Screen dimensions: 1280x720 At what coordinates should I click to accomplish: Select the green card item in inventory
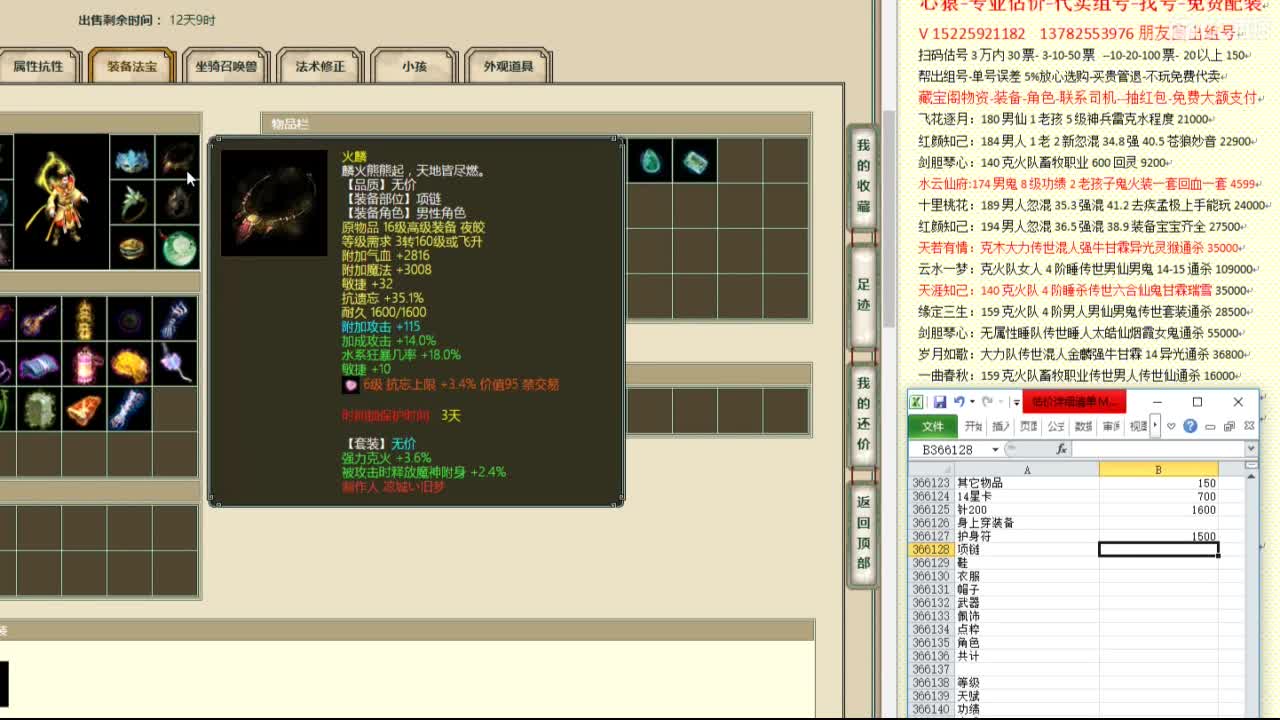[x=695, y=160]
